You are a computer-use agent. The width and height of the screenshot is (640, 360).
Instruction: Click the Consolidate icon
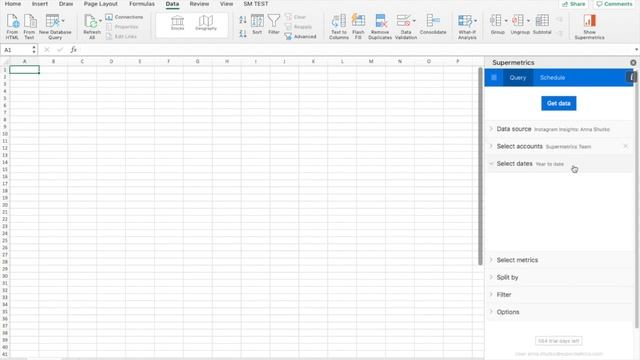coord(433,24)
